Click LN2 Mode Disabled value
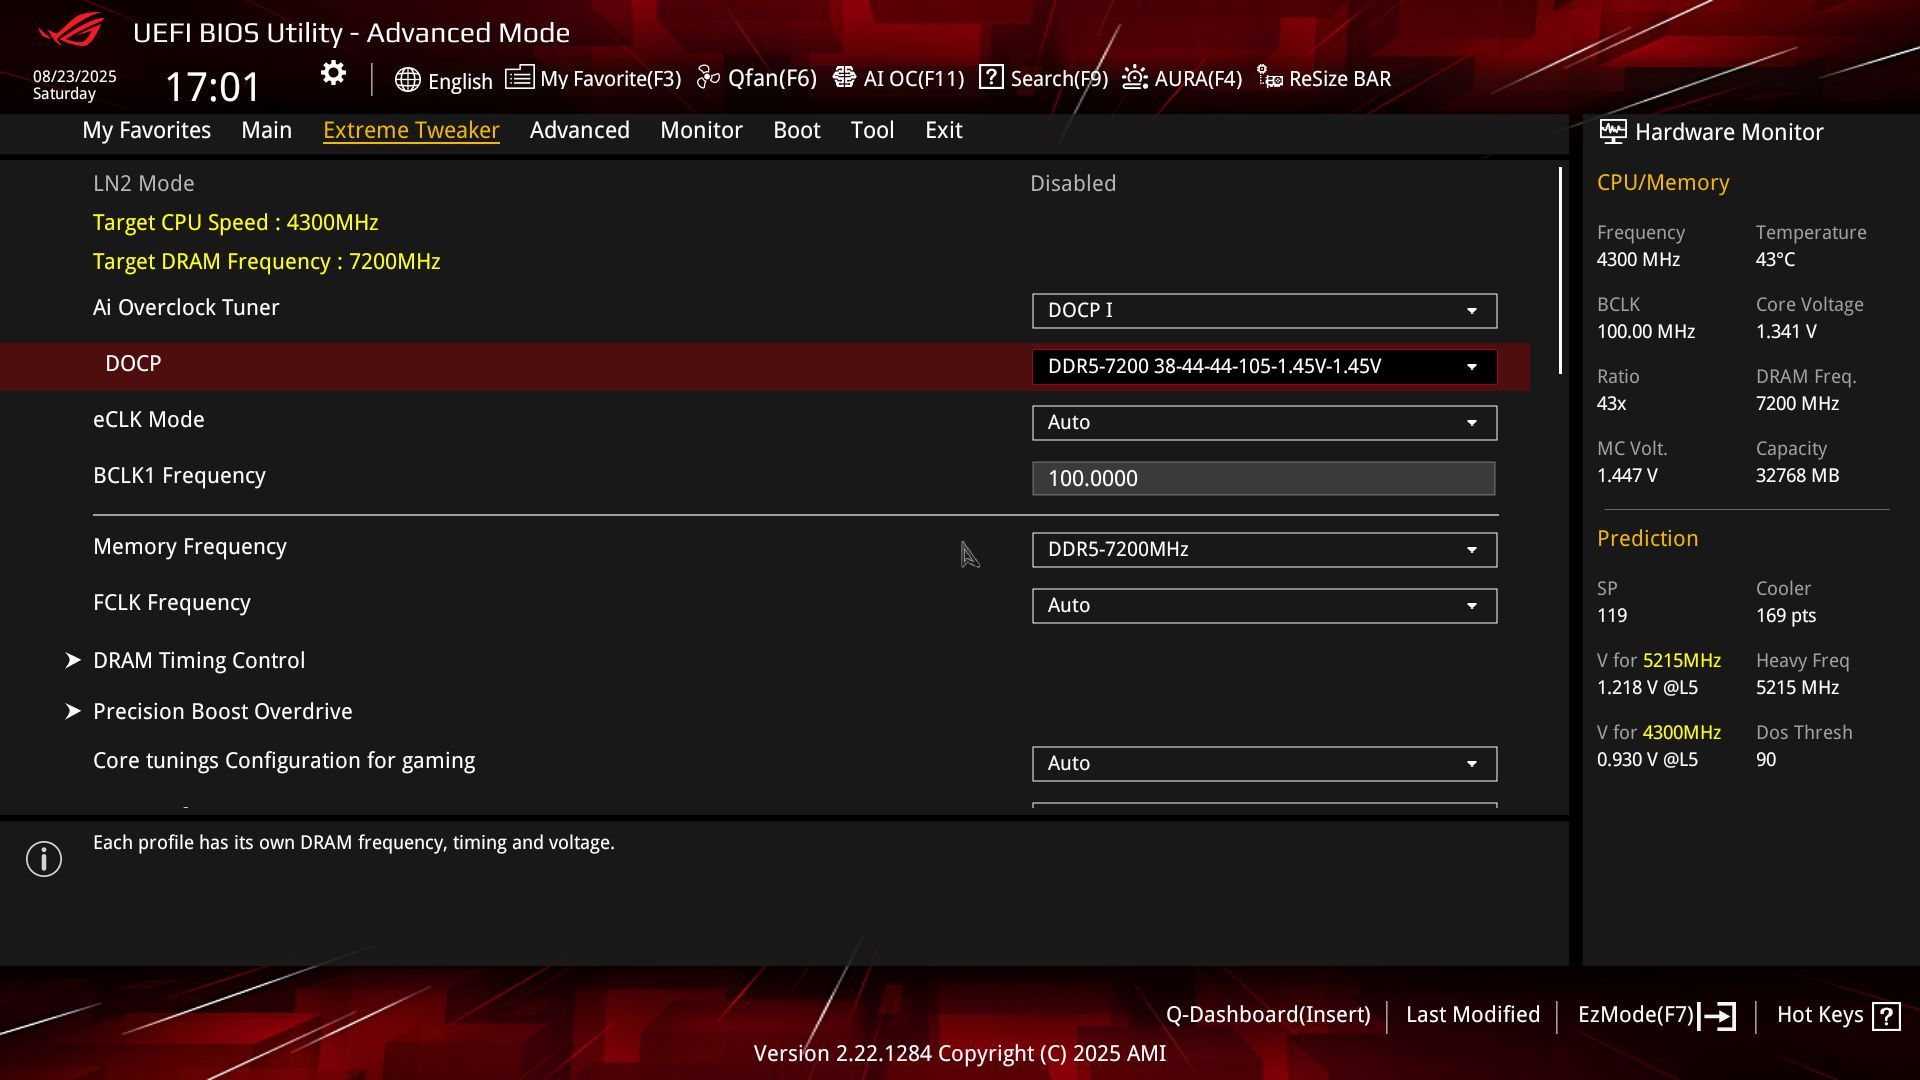 click(1073, 183)
